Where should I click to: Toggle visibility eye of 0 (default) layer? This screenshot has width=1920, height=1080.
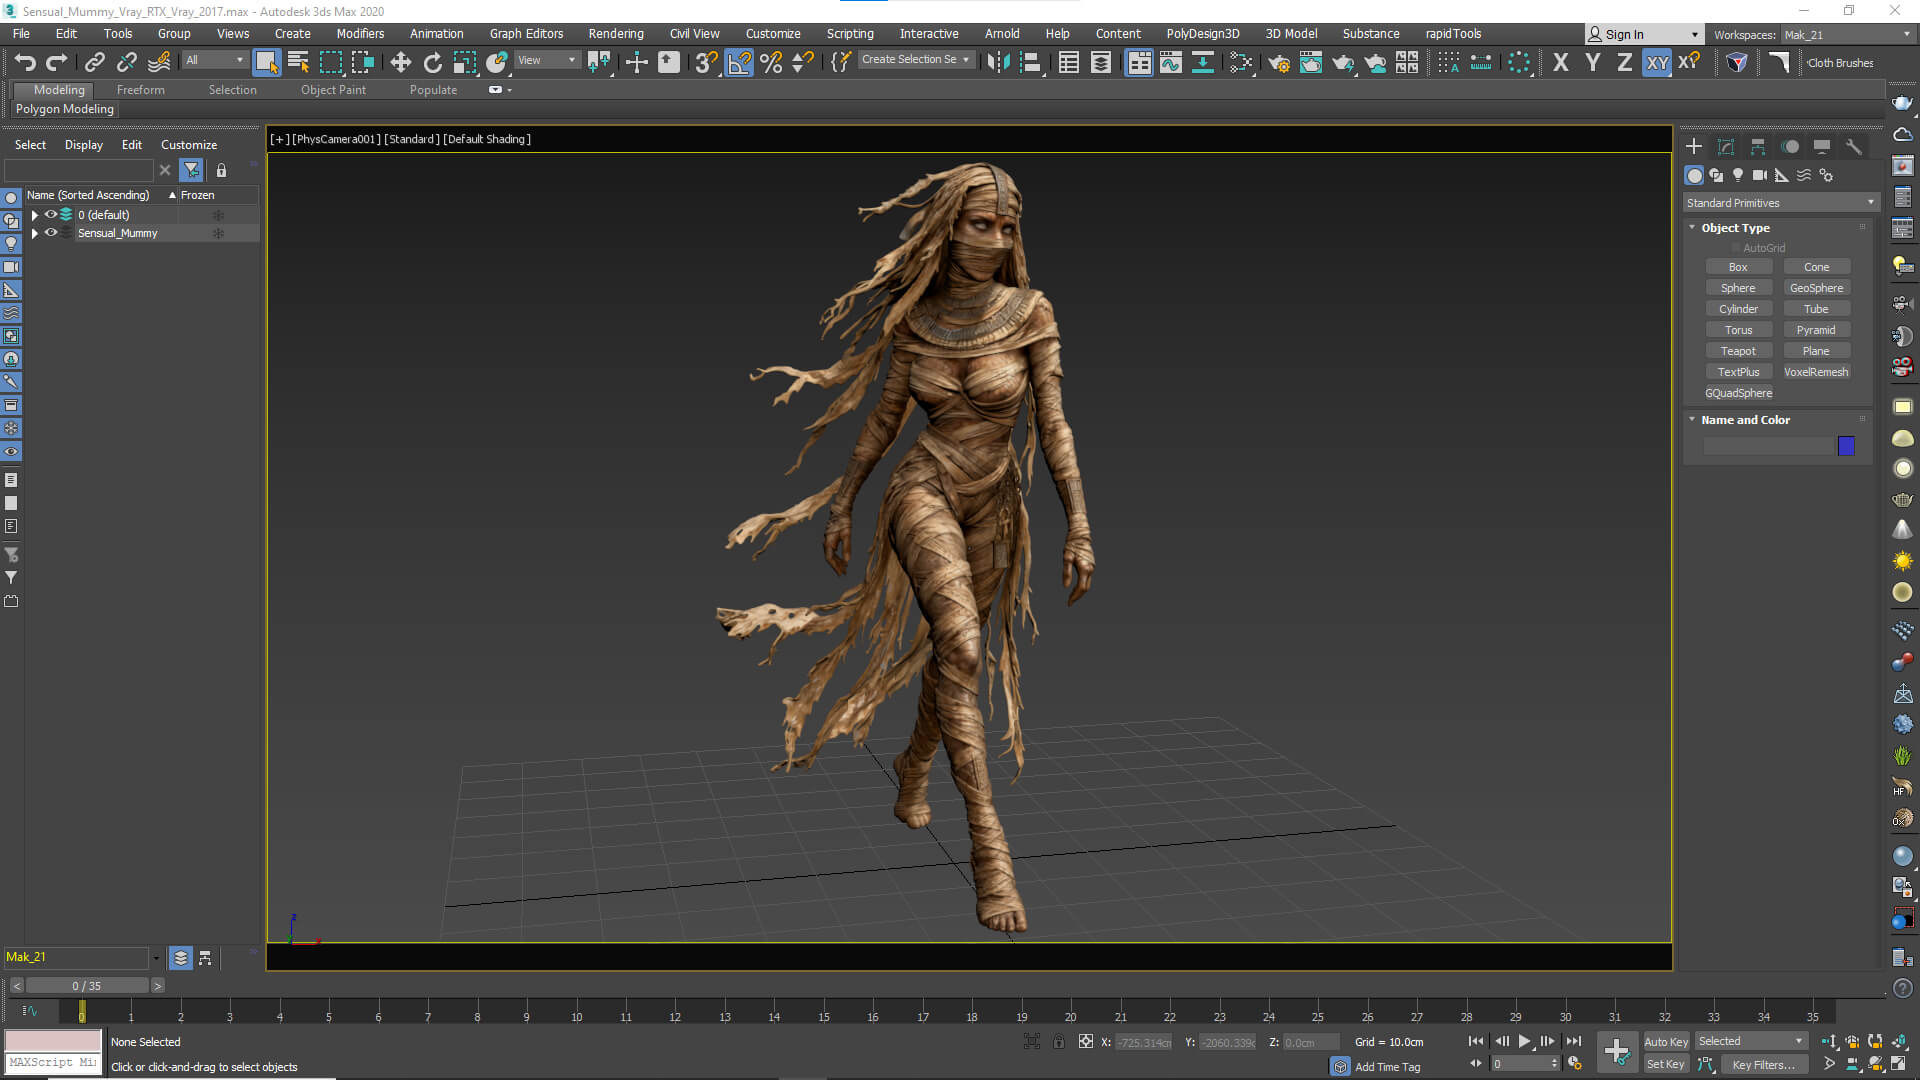[x=50, y=214]
